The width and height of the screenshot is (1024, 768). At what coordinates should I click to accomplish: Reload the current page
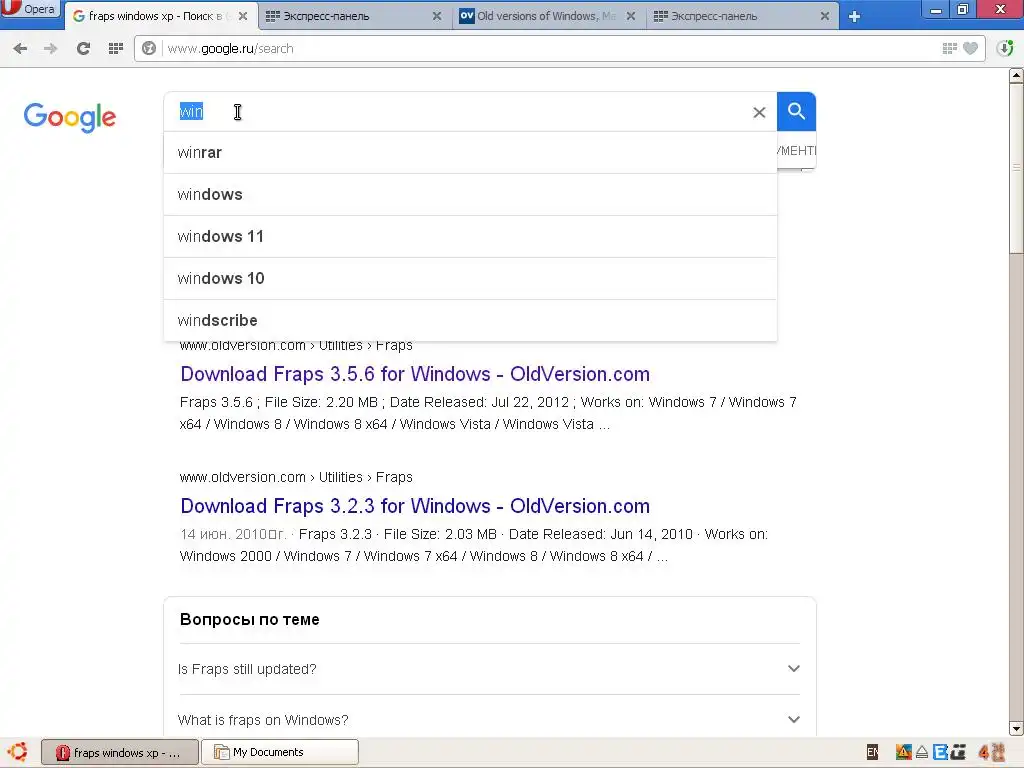tap(83, 48)
